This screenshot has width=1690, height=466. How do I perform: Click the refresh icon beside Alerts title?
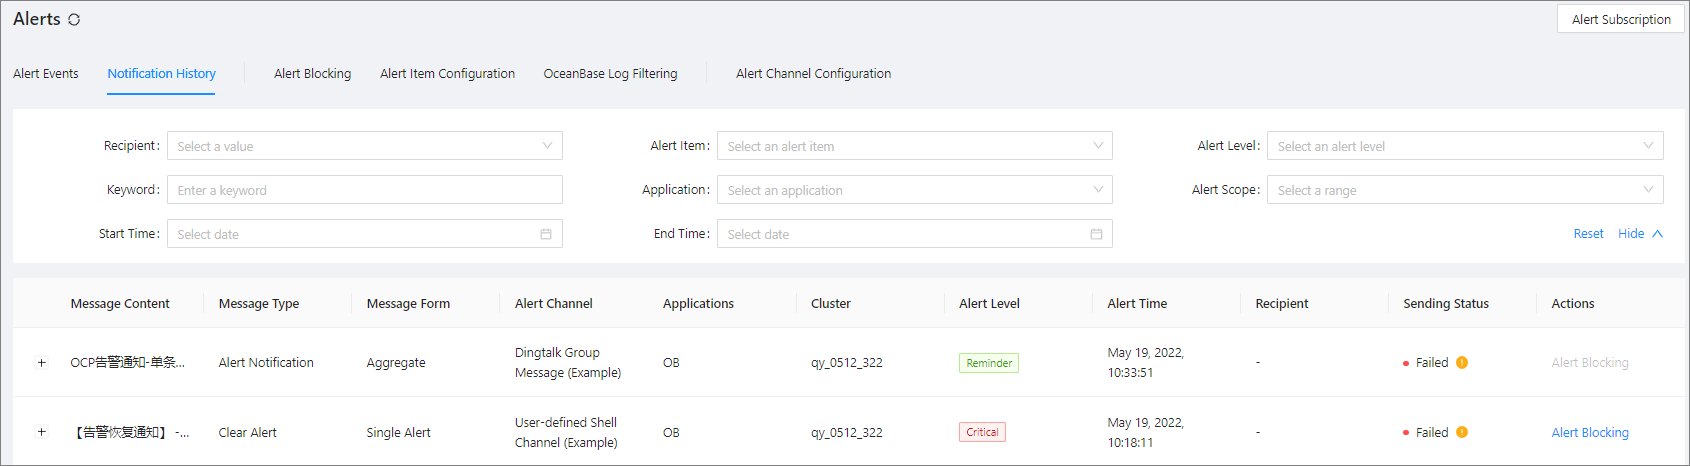[x=74, y=20]
